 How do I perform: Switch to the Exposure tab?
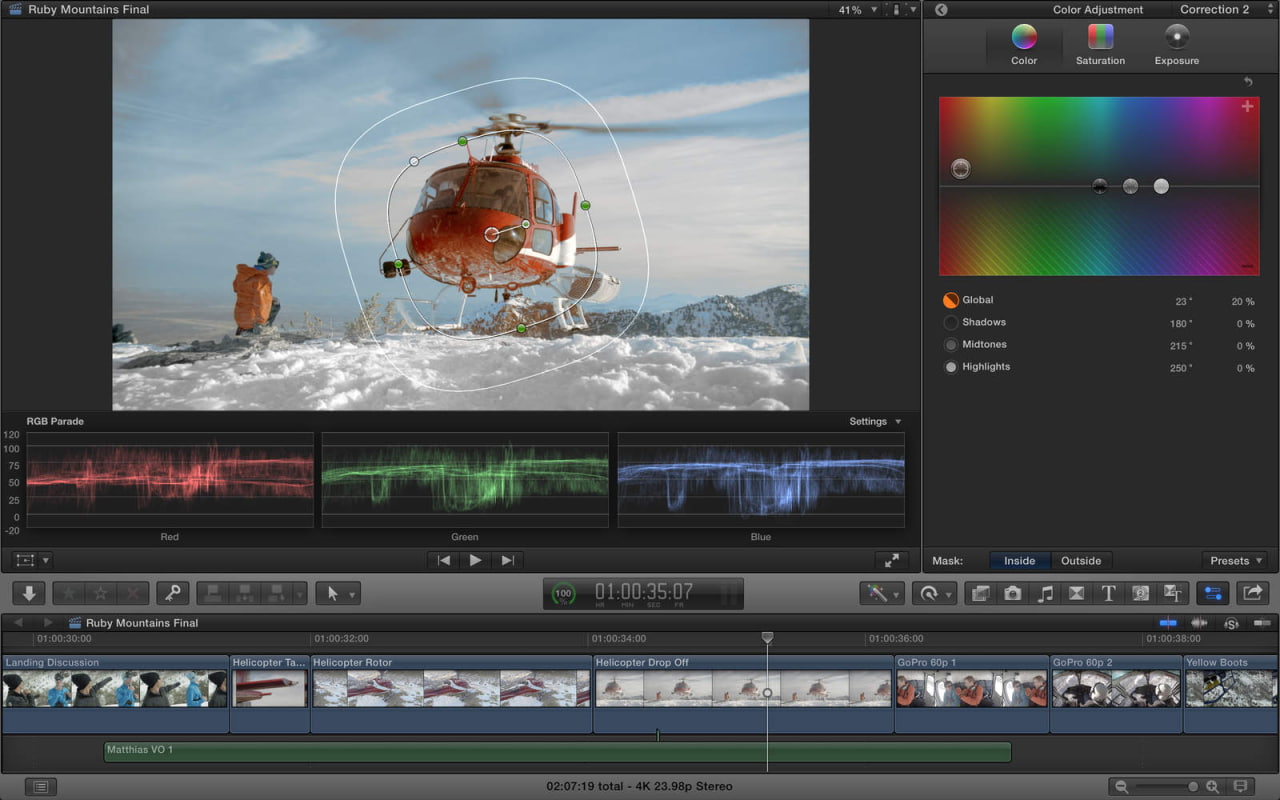(x=1176, y=45)
